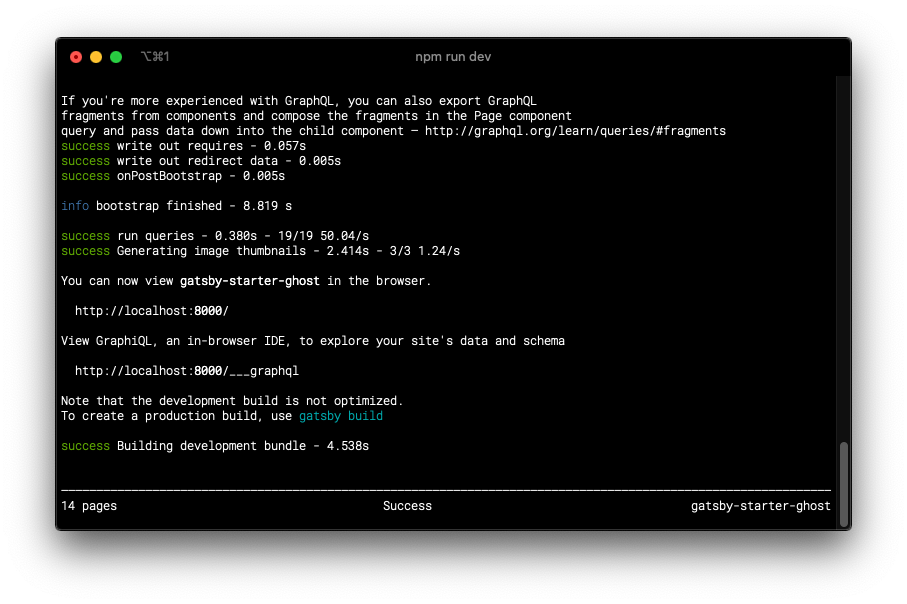This screenshot has height=604, width=907.
Task: Click the 'write out redirect data - 0.005s' line
Action: 201,161
